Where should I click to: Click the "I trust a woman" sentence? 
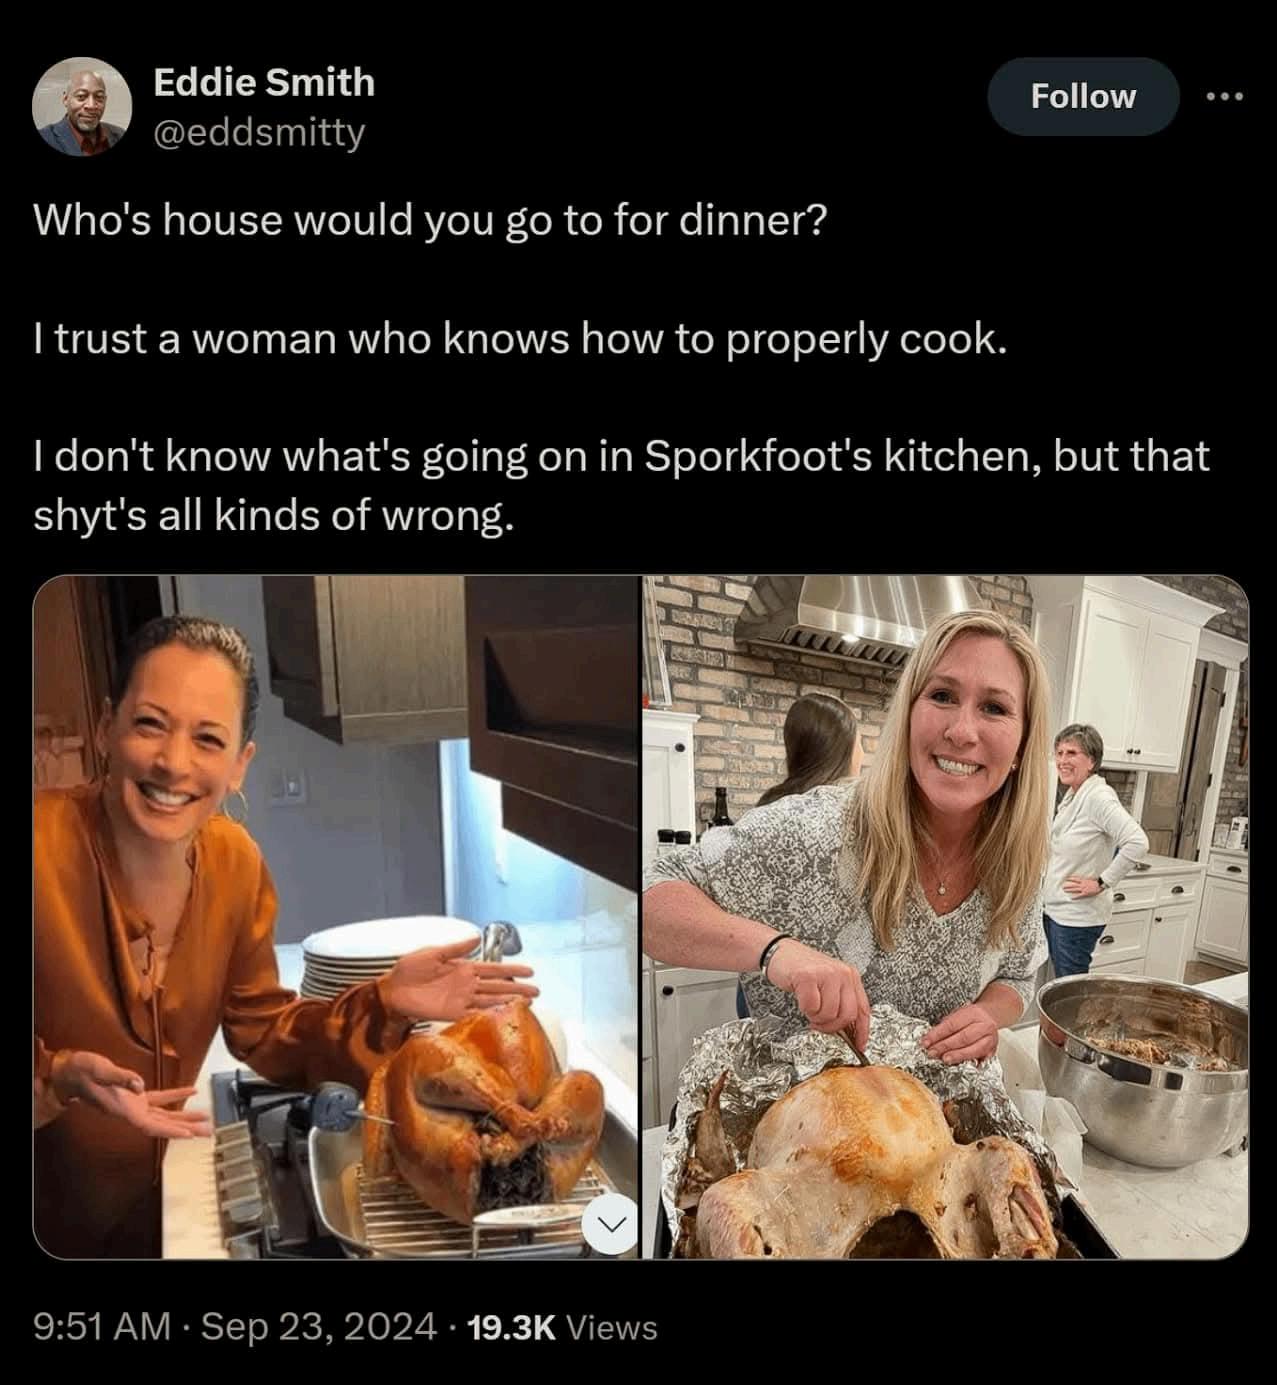pyautogui.click(x=518, y=340)
